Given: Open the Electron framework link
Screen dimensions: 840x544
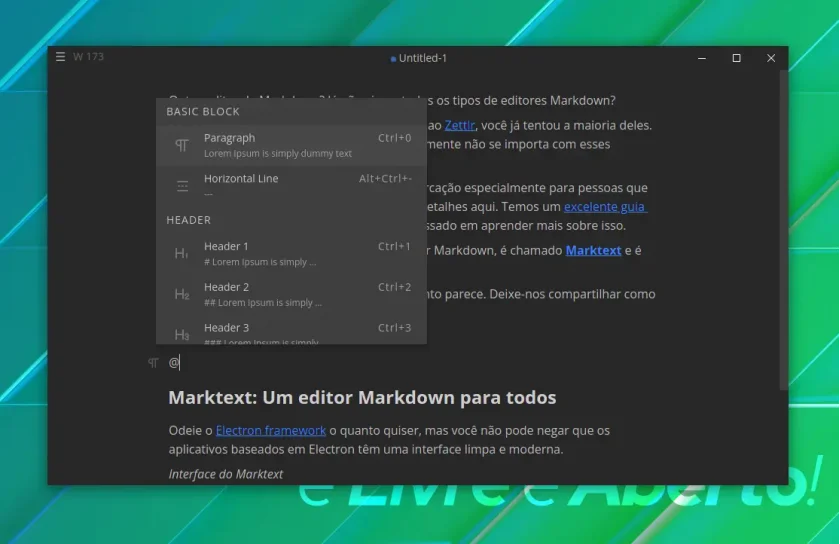Looking at the screenshot, I should tap(271, 430).
